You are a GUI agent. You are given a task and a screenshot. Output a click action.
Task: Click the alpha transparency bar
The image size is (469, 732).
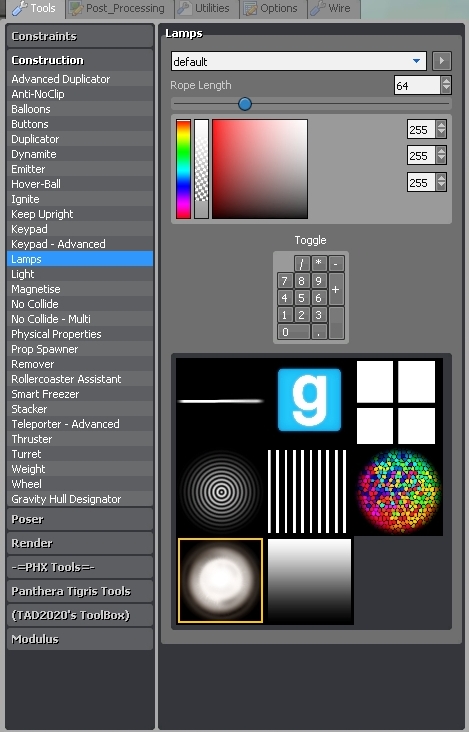(202, 169)
